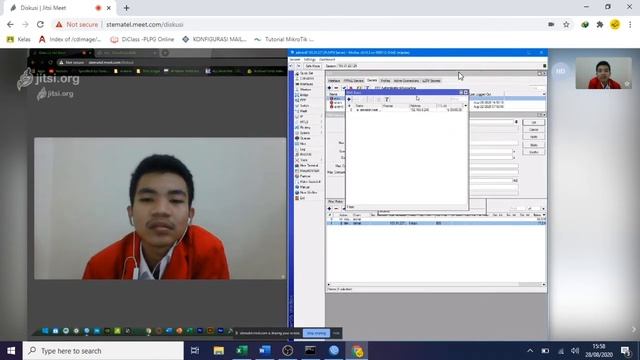This screenshot has width=640, height=360.
Task: Open KONFIGURASI MAIL bookmark
Action: (214, 39)
